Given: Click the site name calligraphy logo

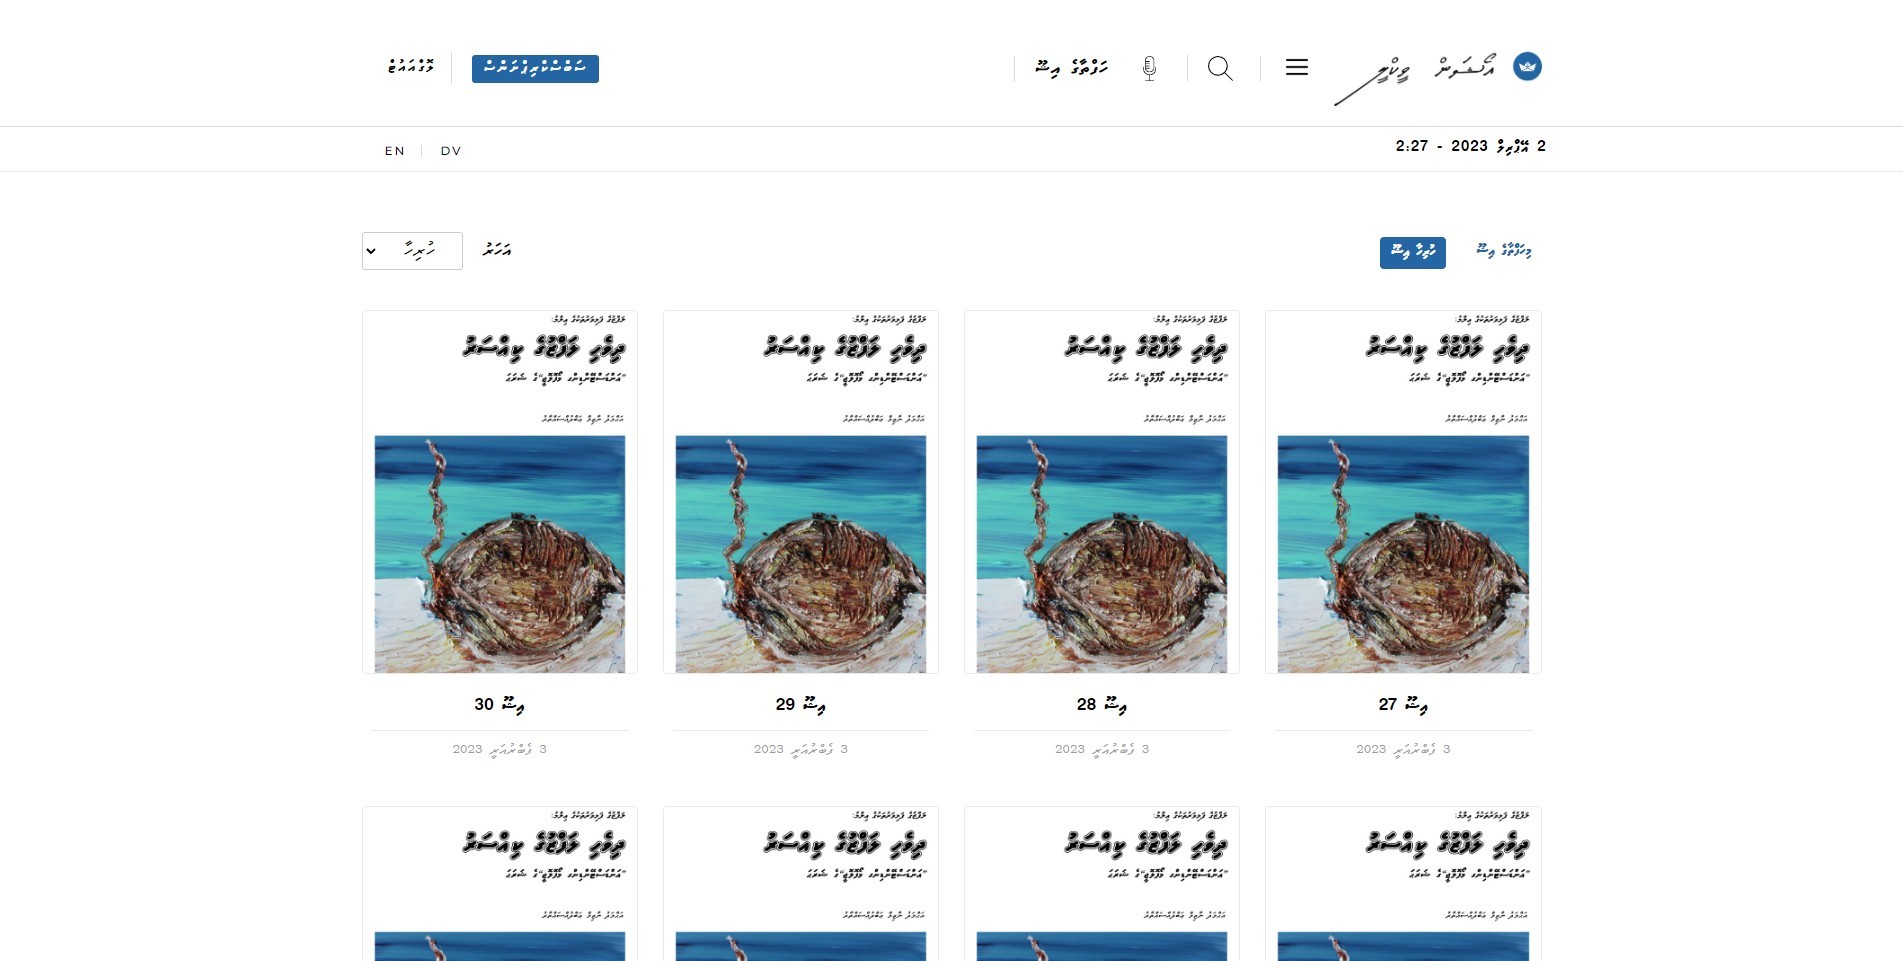Looking at the screenshot, I should 1415,77.
